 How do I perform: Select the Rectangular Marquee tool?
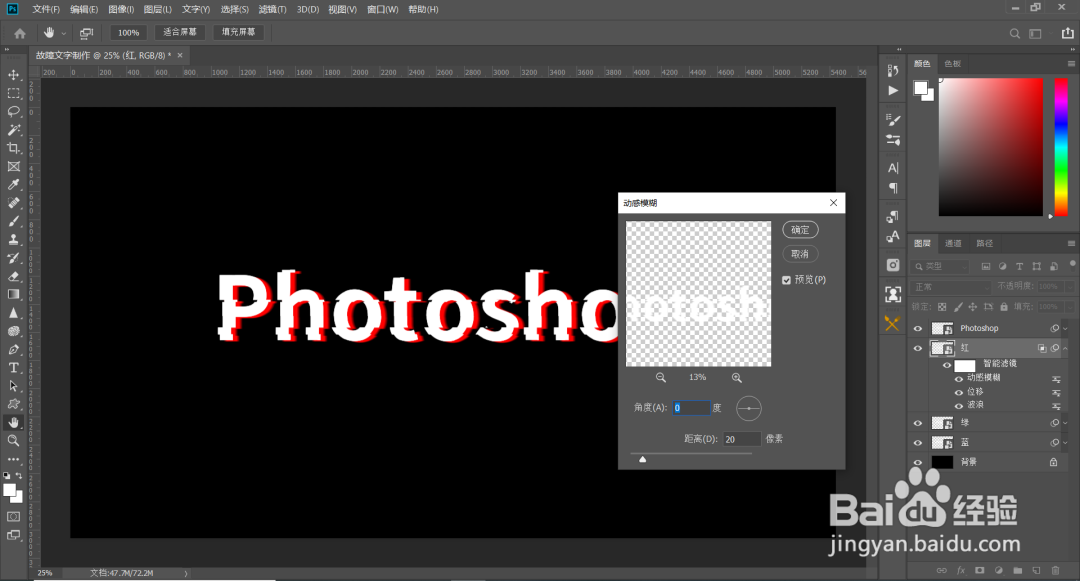coord(13,93)
